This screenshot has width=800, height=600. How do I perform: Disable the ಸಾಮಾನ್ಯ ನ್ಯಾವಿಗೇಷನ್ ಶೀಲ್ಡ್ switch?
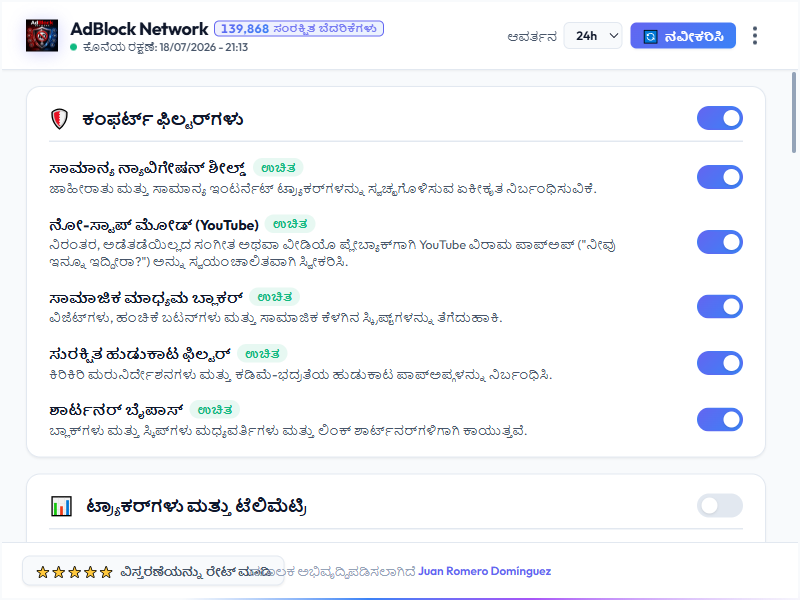[719, 177]
